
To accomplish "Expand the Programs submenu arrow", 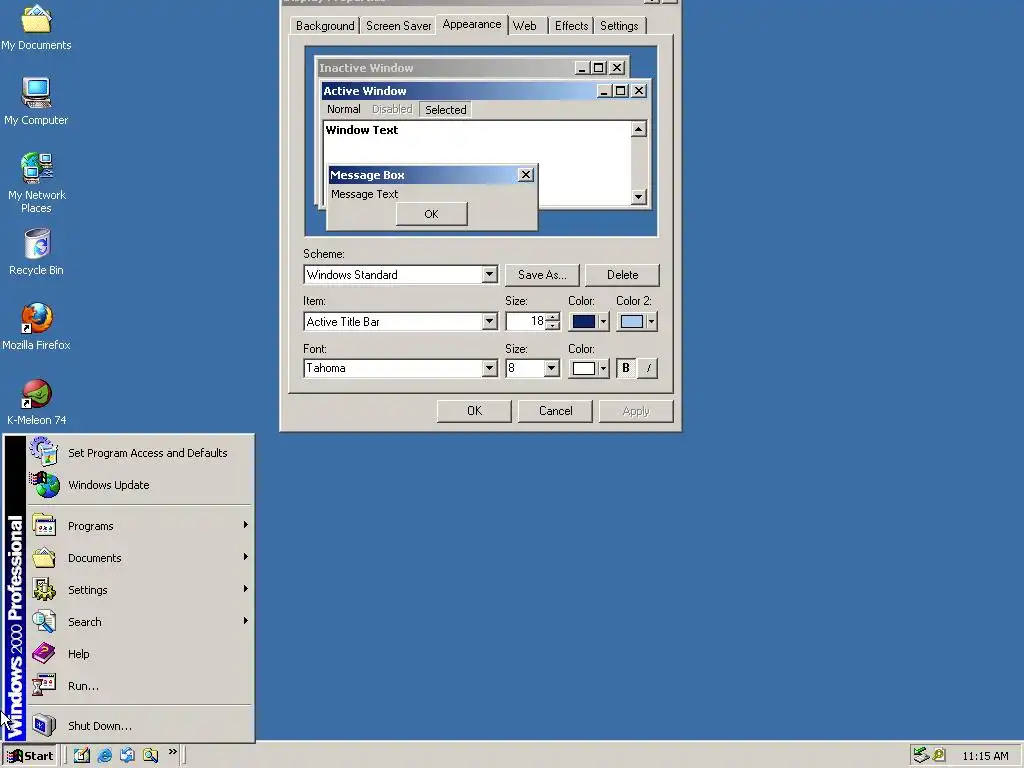I will click(x=246, y=524).
